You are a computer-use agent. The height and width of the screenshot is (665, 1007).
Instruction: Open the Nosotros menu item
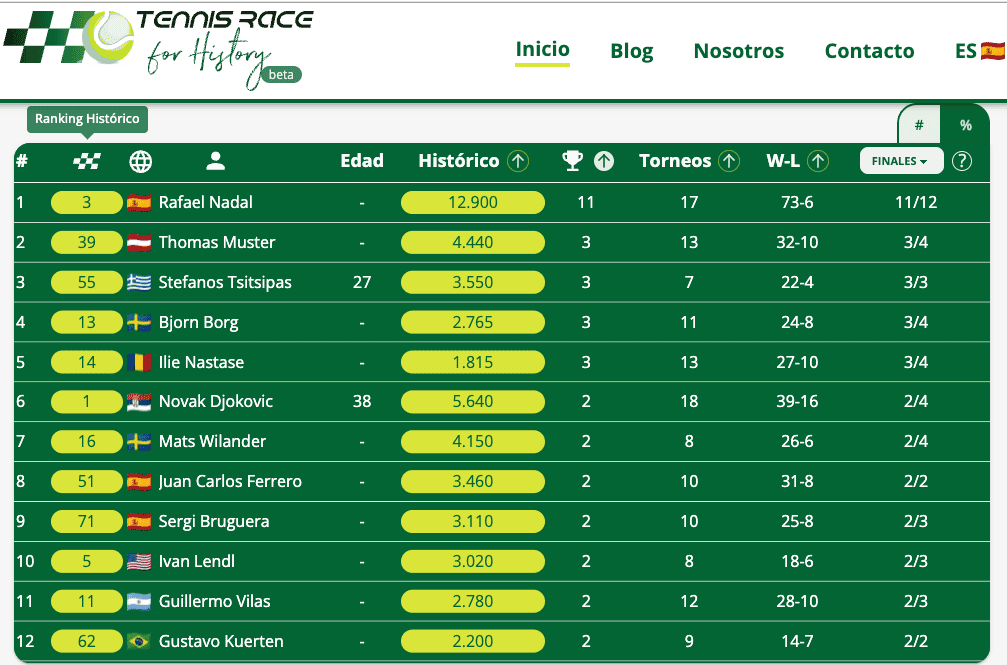[738, 51]
